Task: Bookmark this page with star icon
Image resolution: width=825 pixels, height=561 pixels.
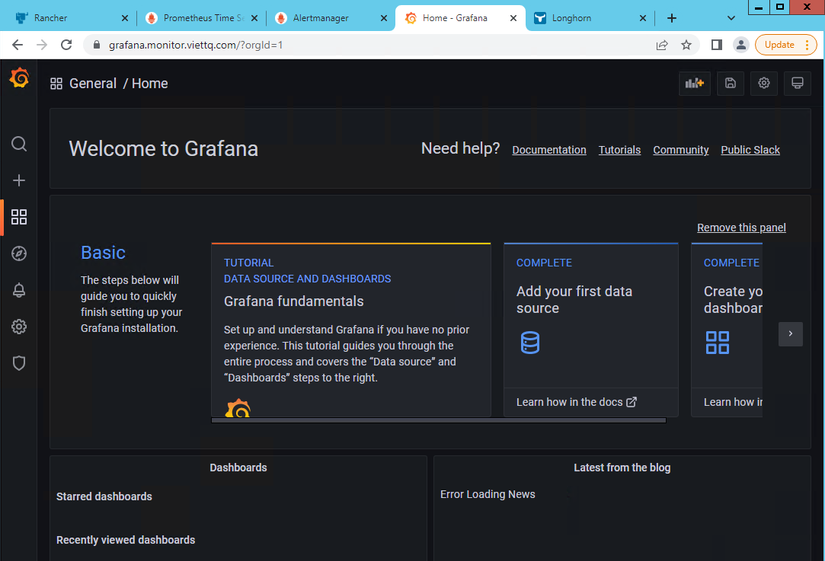Action: (x=686, y=45)
